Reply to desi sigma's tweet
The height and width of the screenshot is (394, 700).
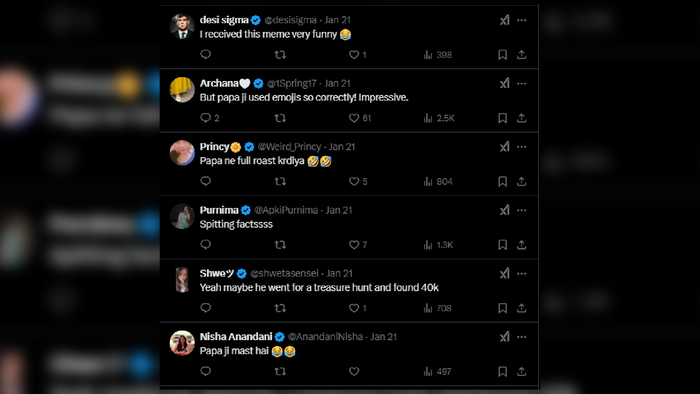[x=205, y=54]
